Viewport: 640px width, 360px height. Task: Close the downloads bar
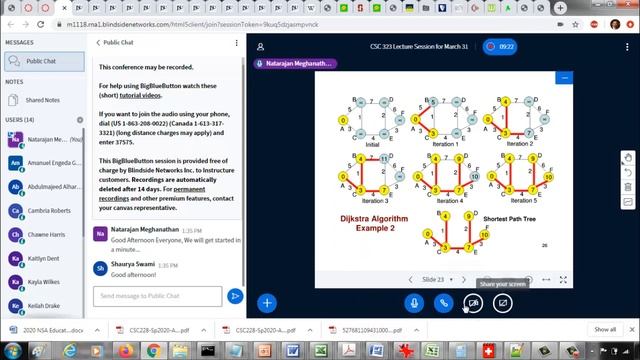tap(632, 329)
